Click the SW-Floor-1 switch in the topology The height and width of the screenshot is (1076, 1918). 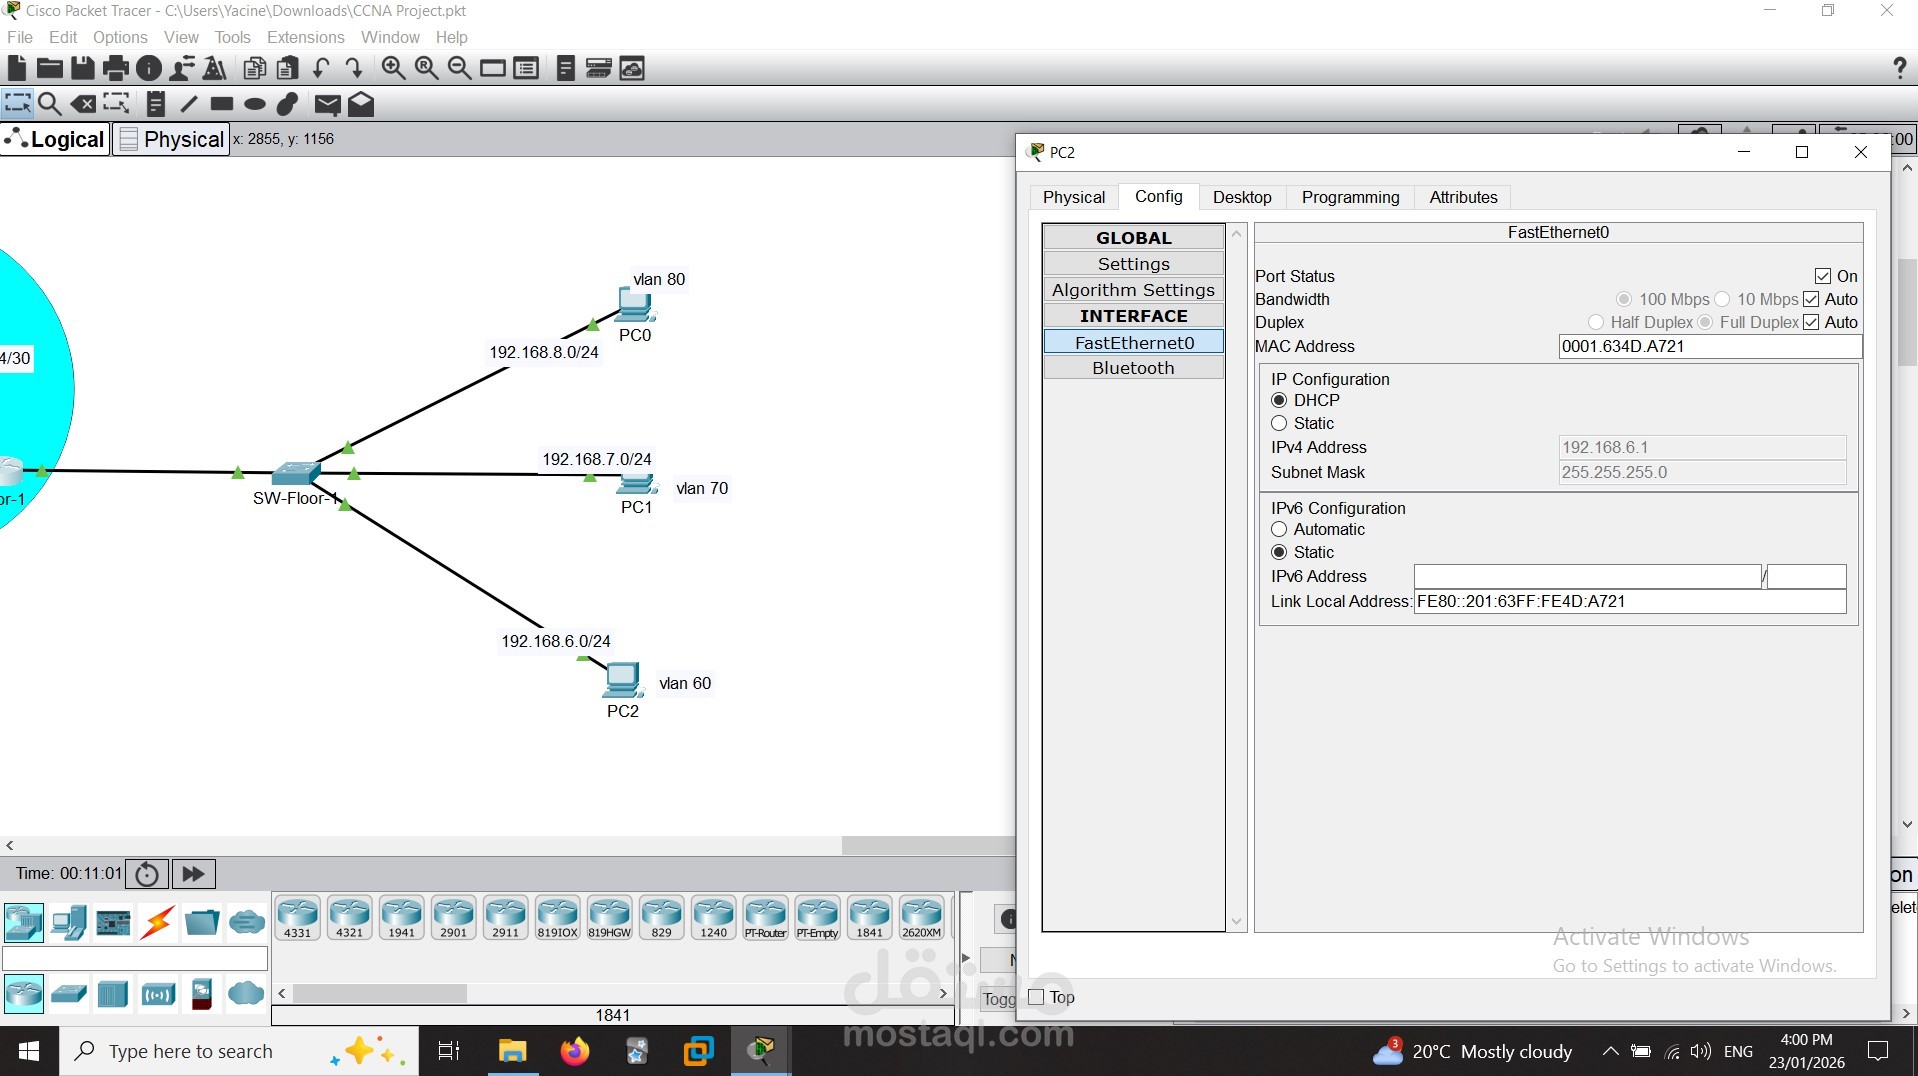point(295,473)
